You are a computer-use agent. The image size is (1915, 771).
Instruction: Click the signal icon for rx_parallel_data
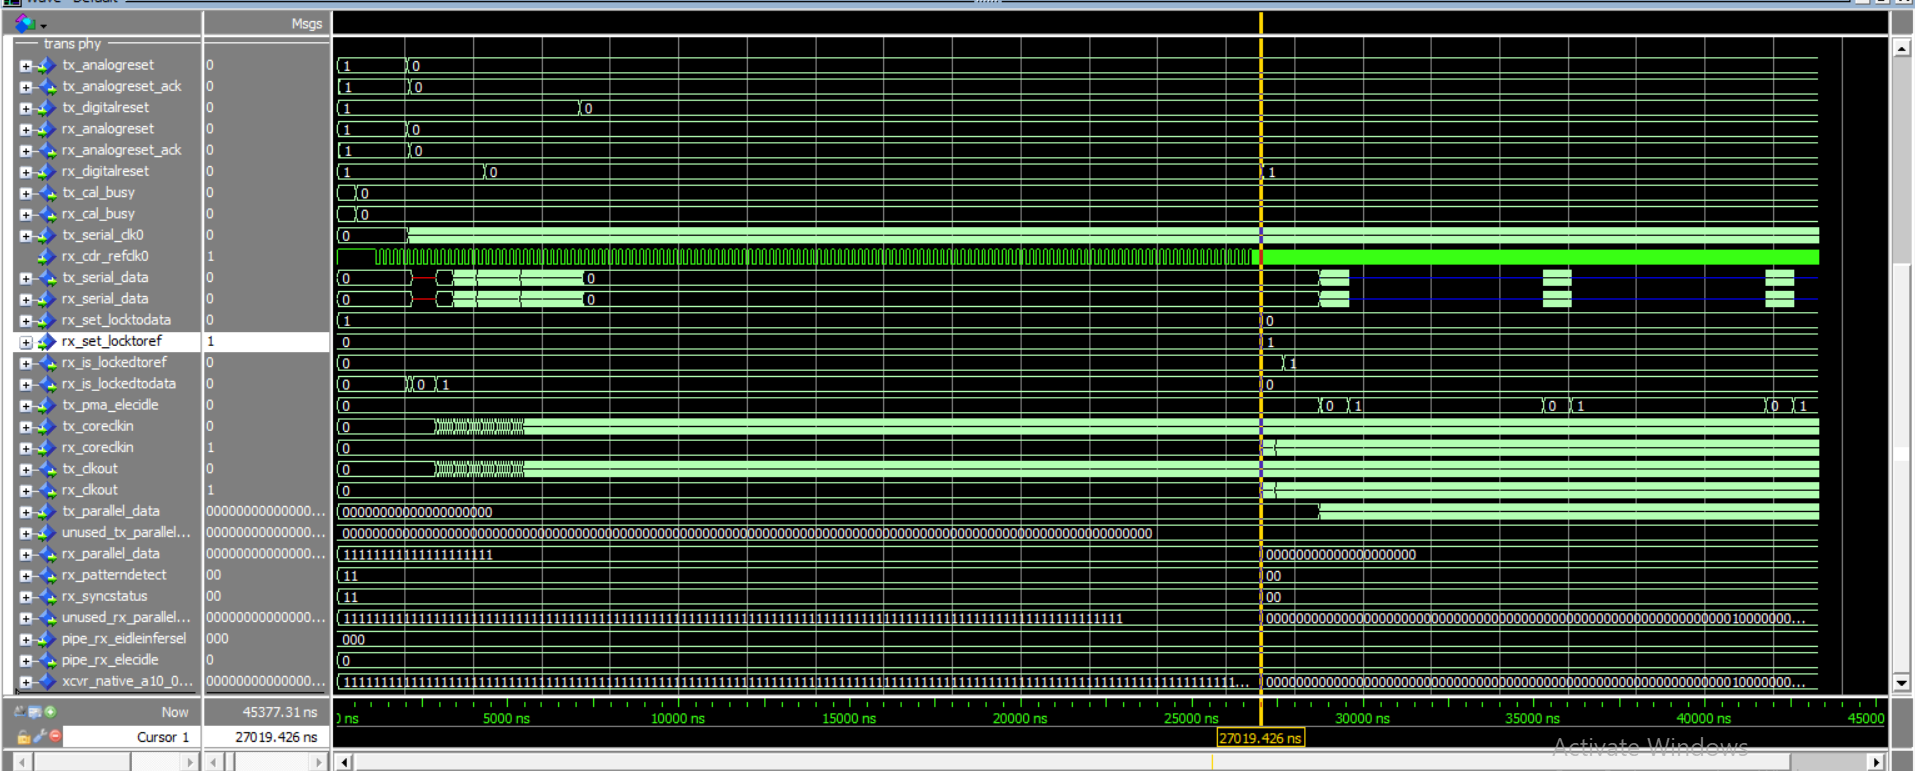point(46,554)
